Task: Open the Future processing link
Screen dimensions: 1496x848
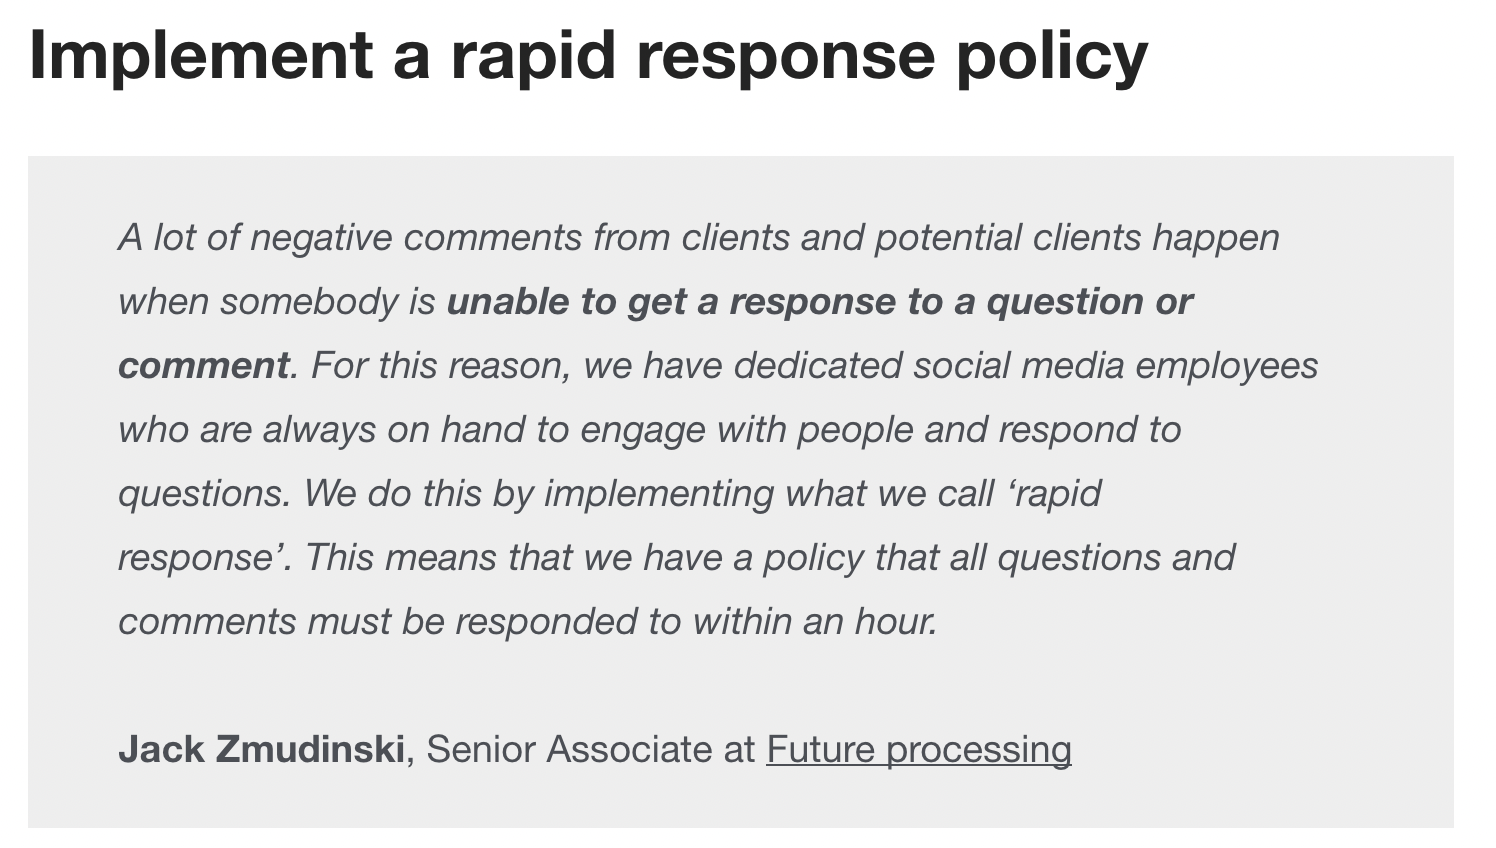Action: [918, 749]
